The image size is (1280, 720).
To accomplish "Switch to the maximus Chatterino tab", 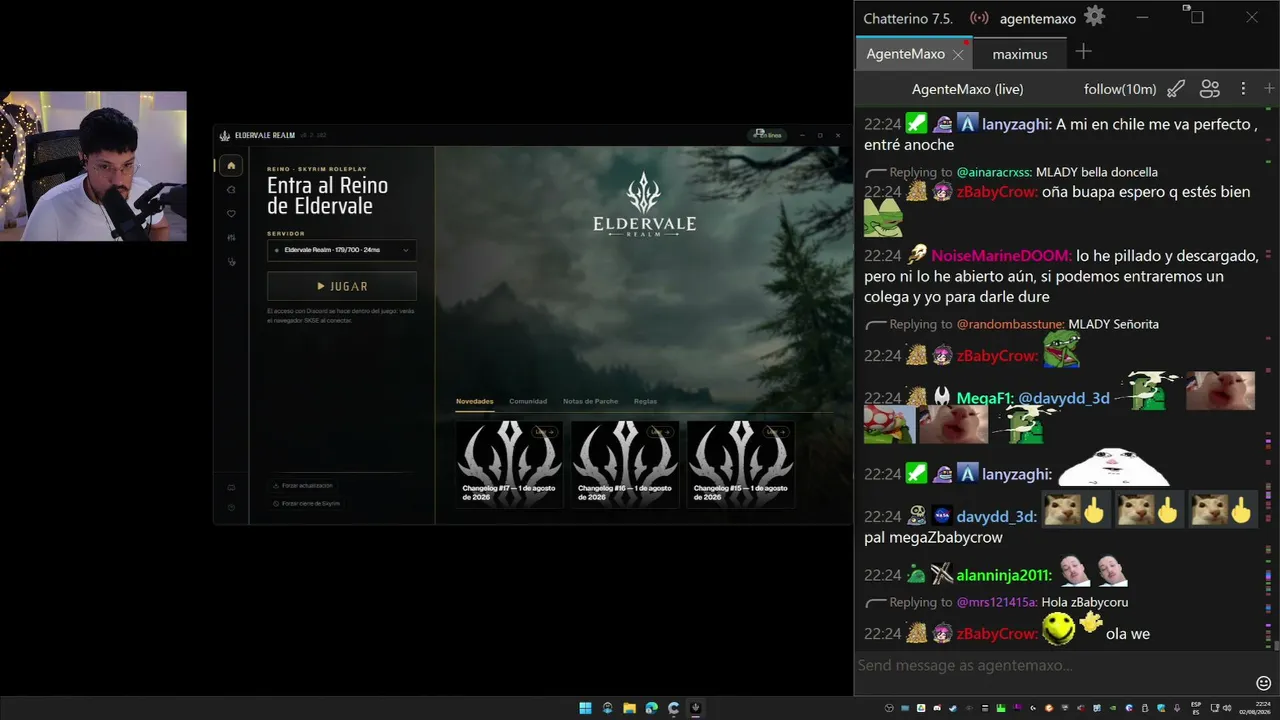I will pos(1020,54).
